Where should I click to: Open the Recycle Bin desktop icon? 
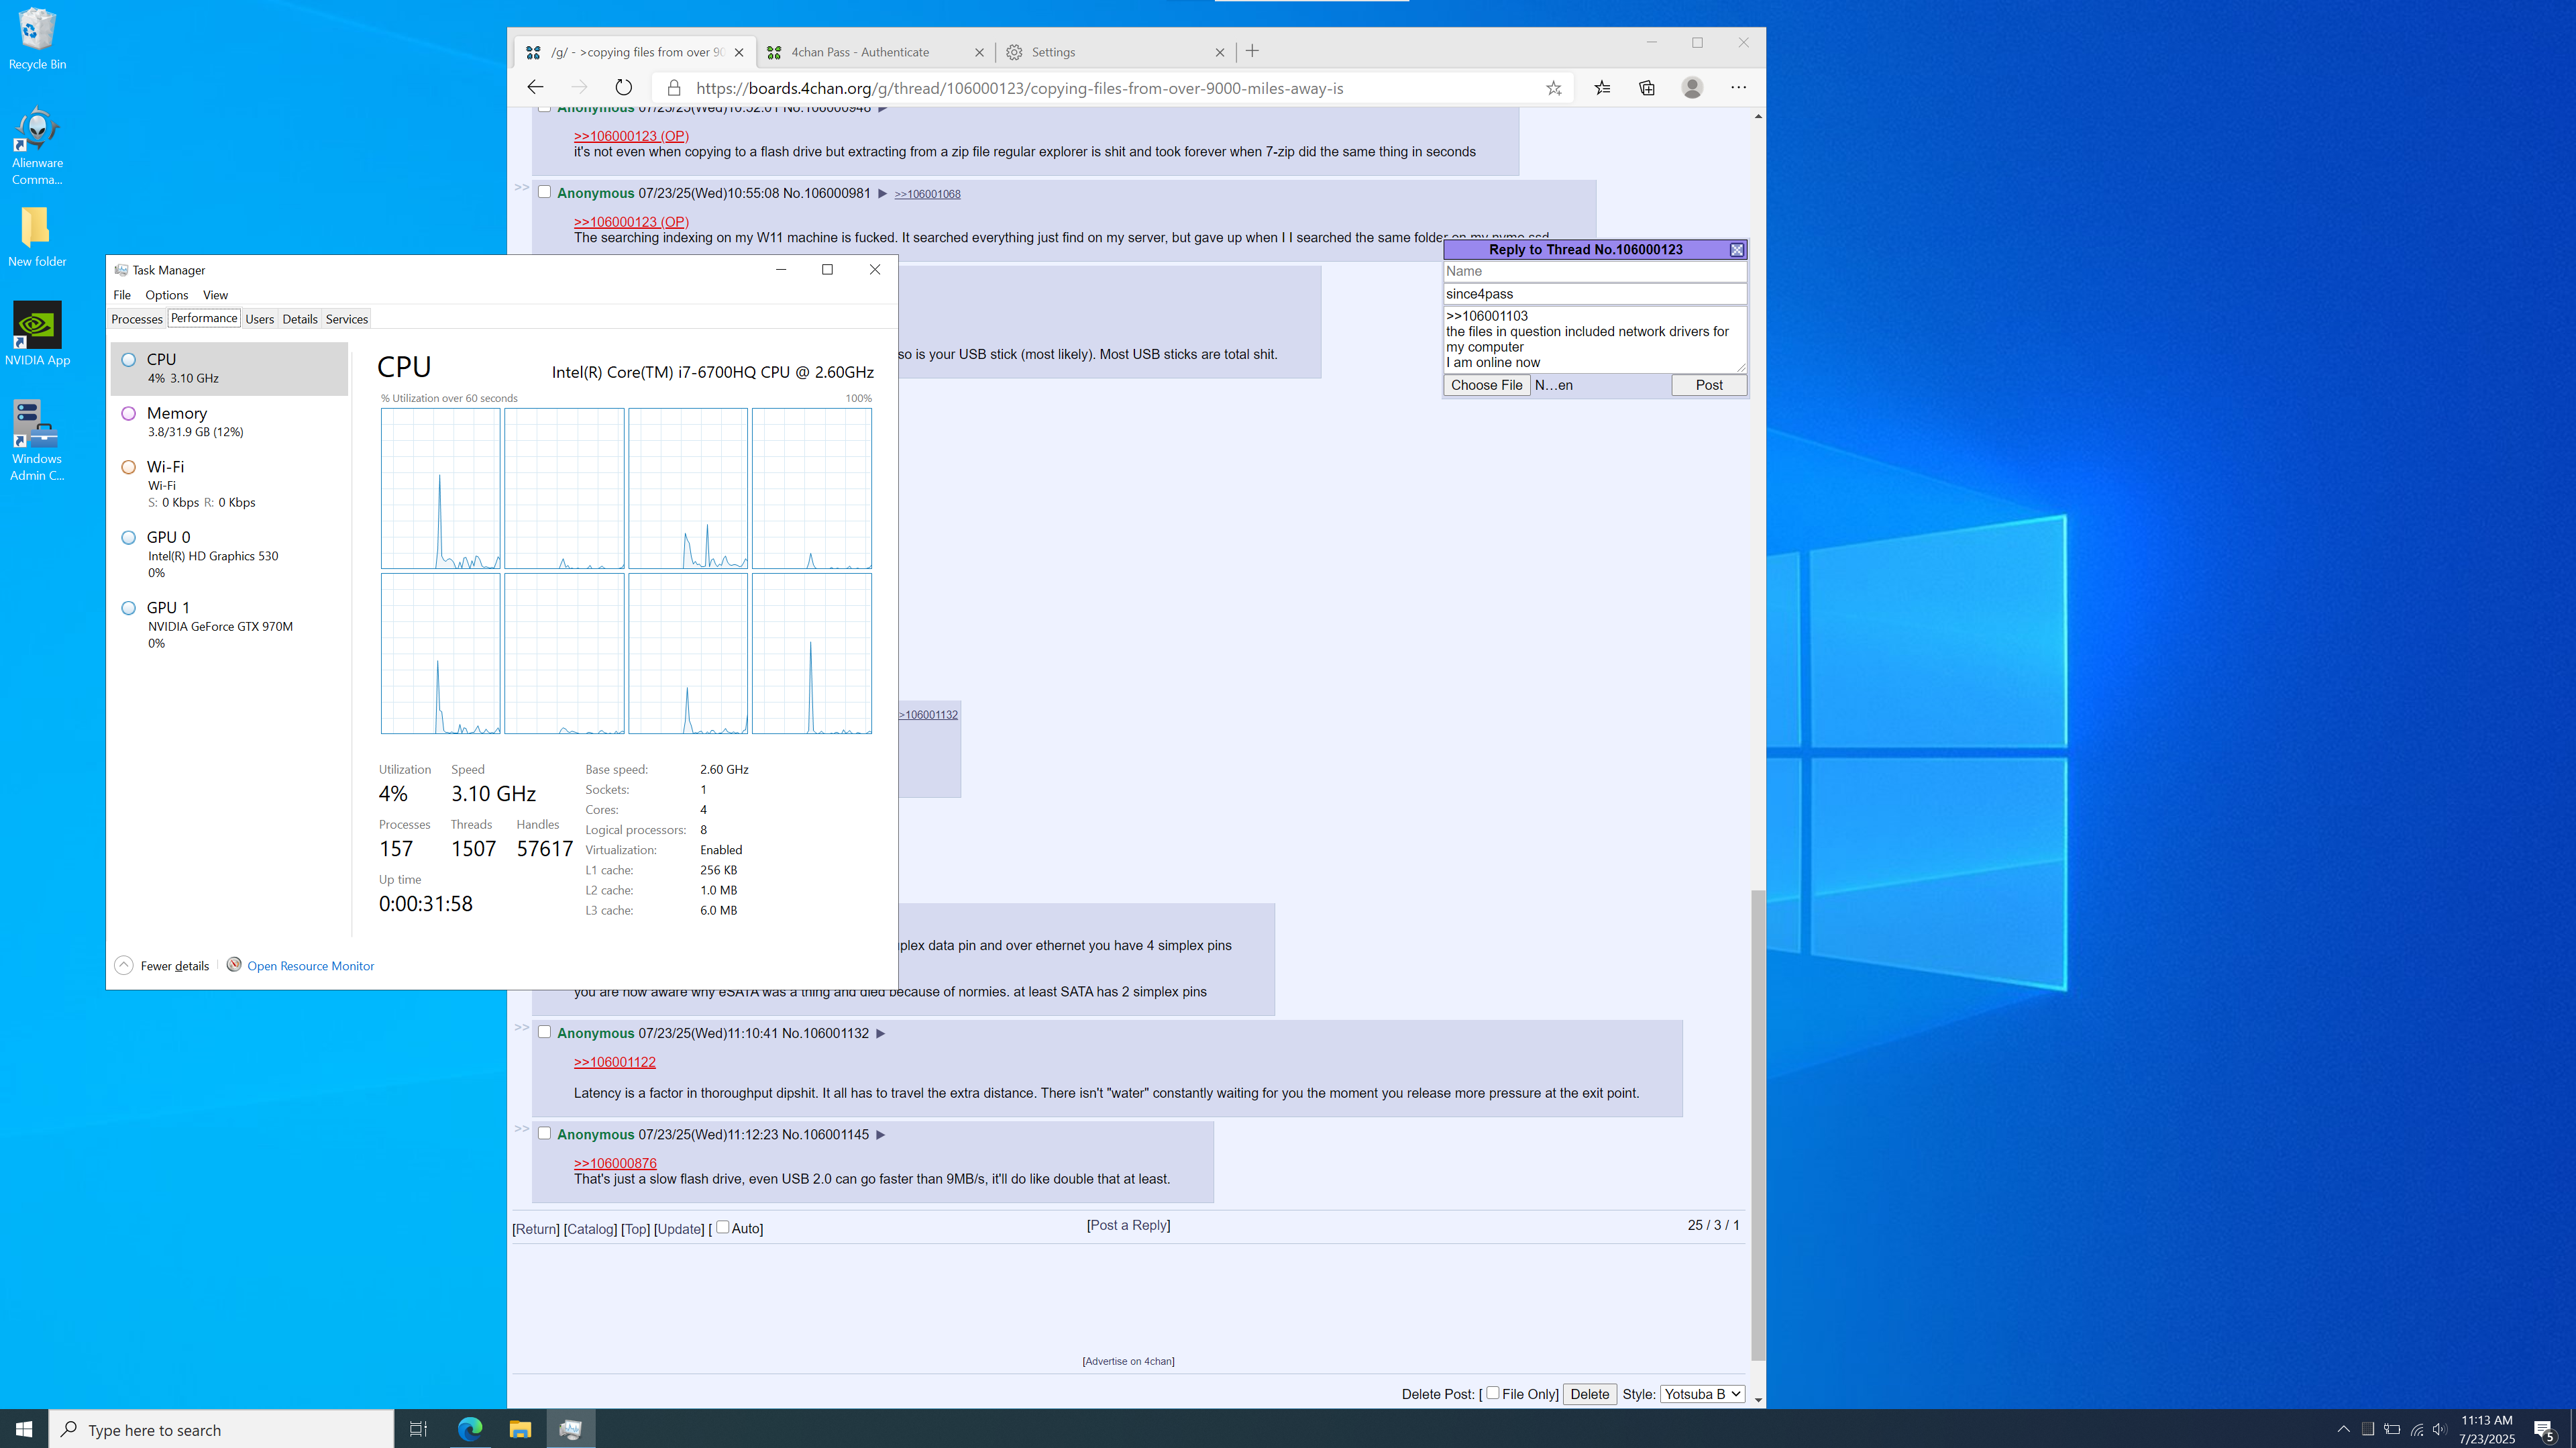point(37,40)
